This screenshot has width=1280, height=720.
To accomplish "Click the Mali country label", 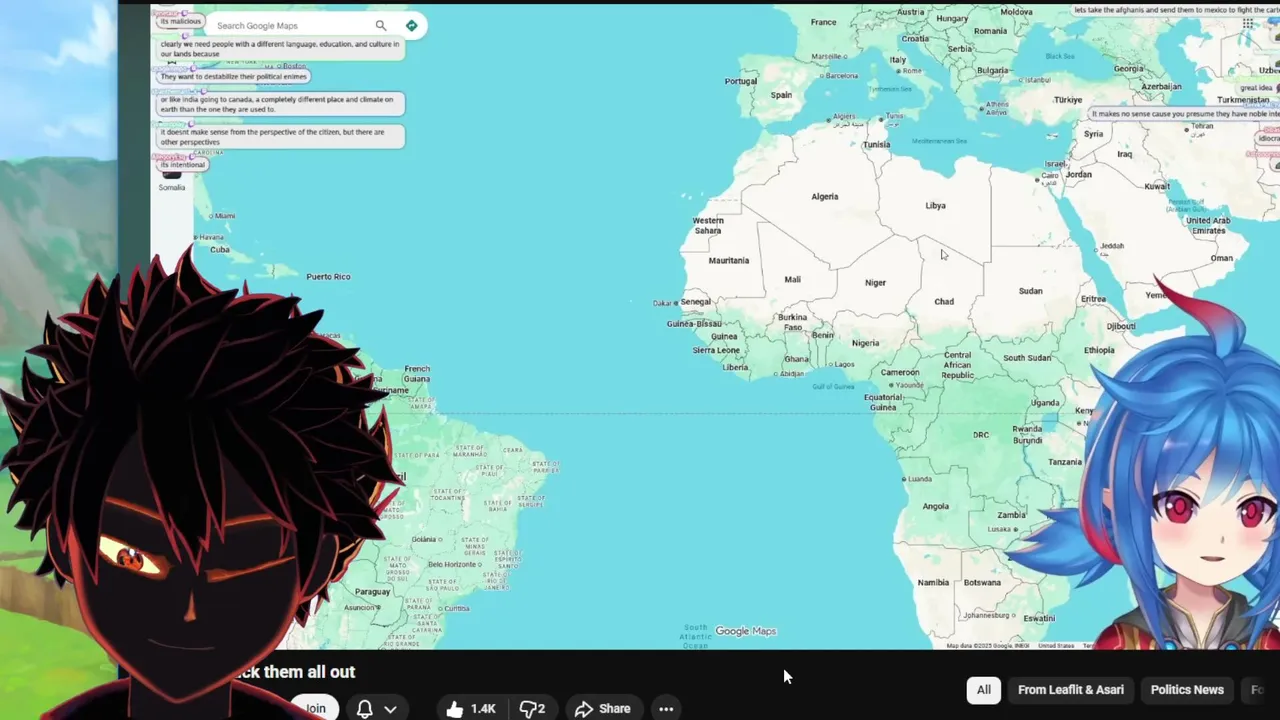I will coord(792,280).
